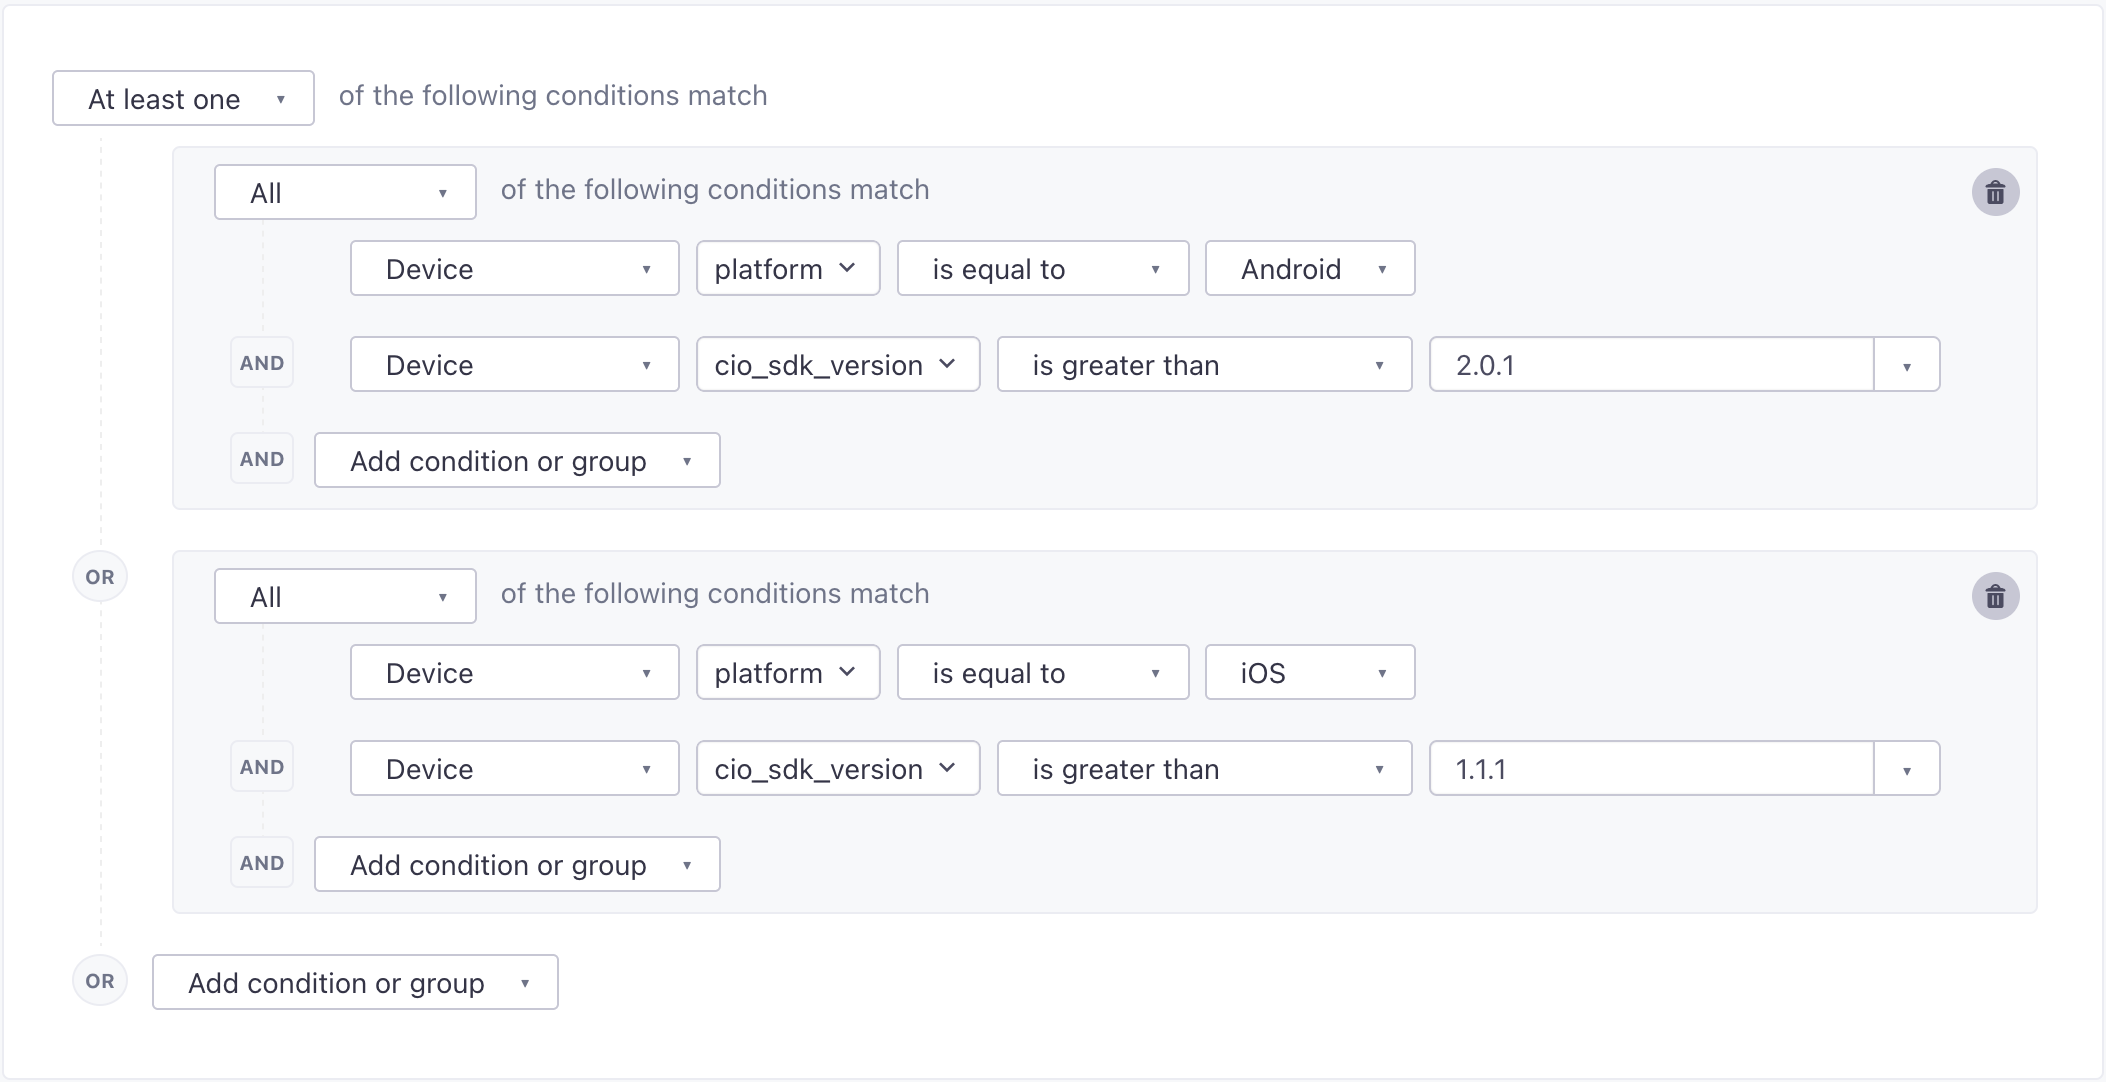2106x1082 pixels.
Task: Click the 2.0.1 version input field
Action: tap(1650, 364)
